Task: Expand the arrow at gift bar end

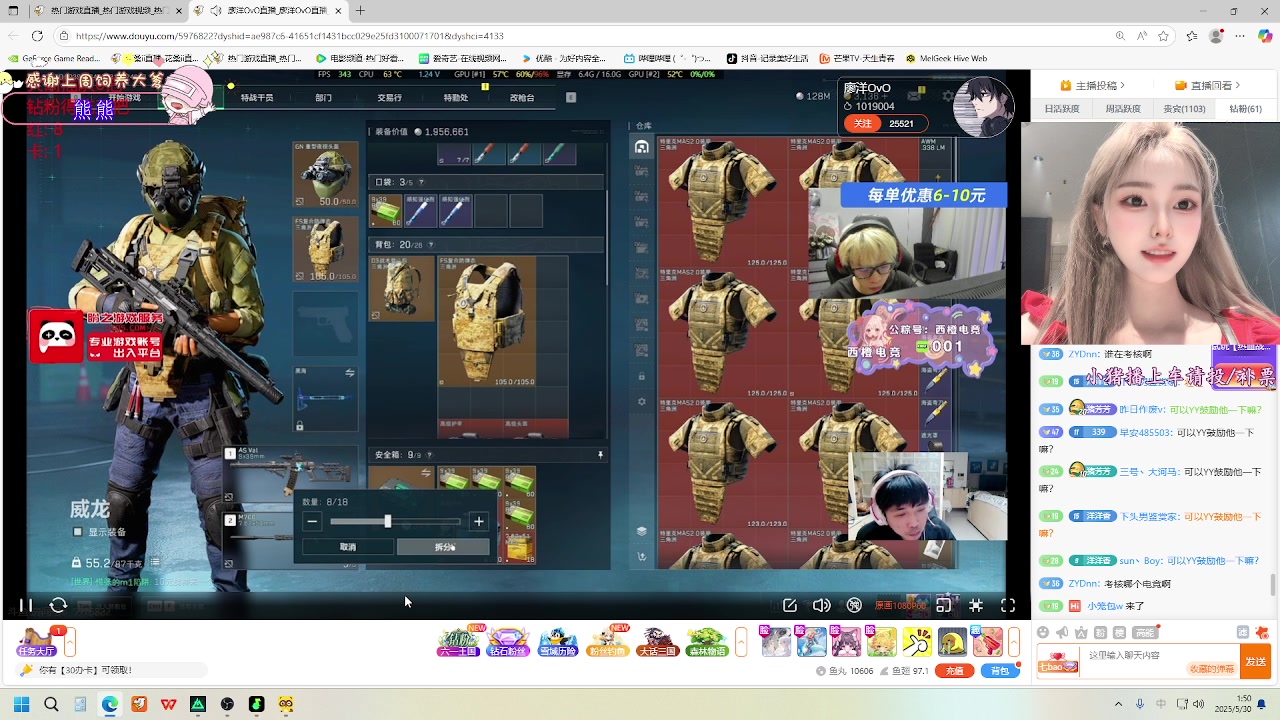Action: click(x=1013, y=641)
